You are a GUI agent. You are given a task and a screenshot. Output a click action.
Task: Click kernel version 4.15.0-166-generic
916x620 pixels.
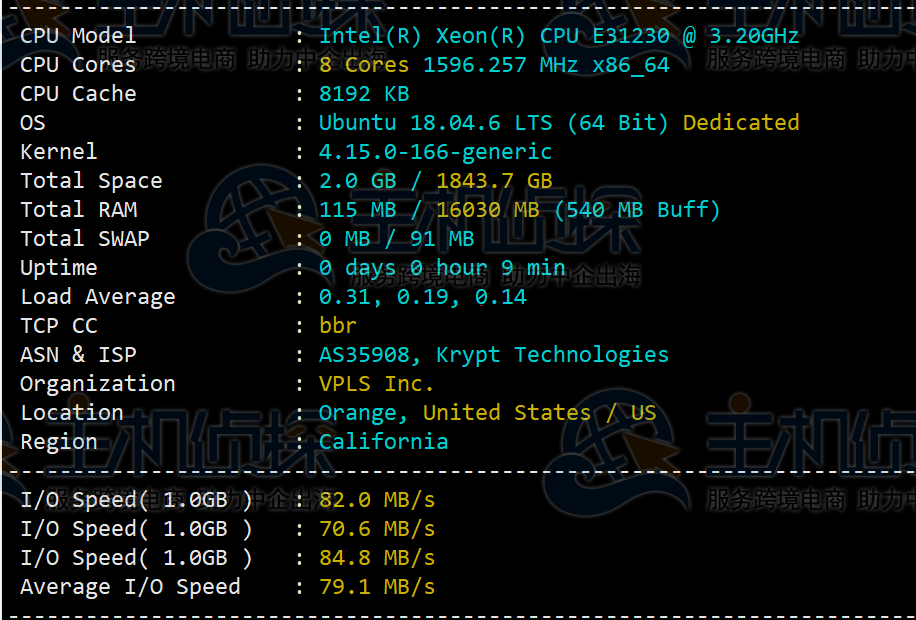point(435,152)
